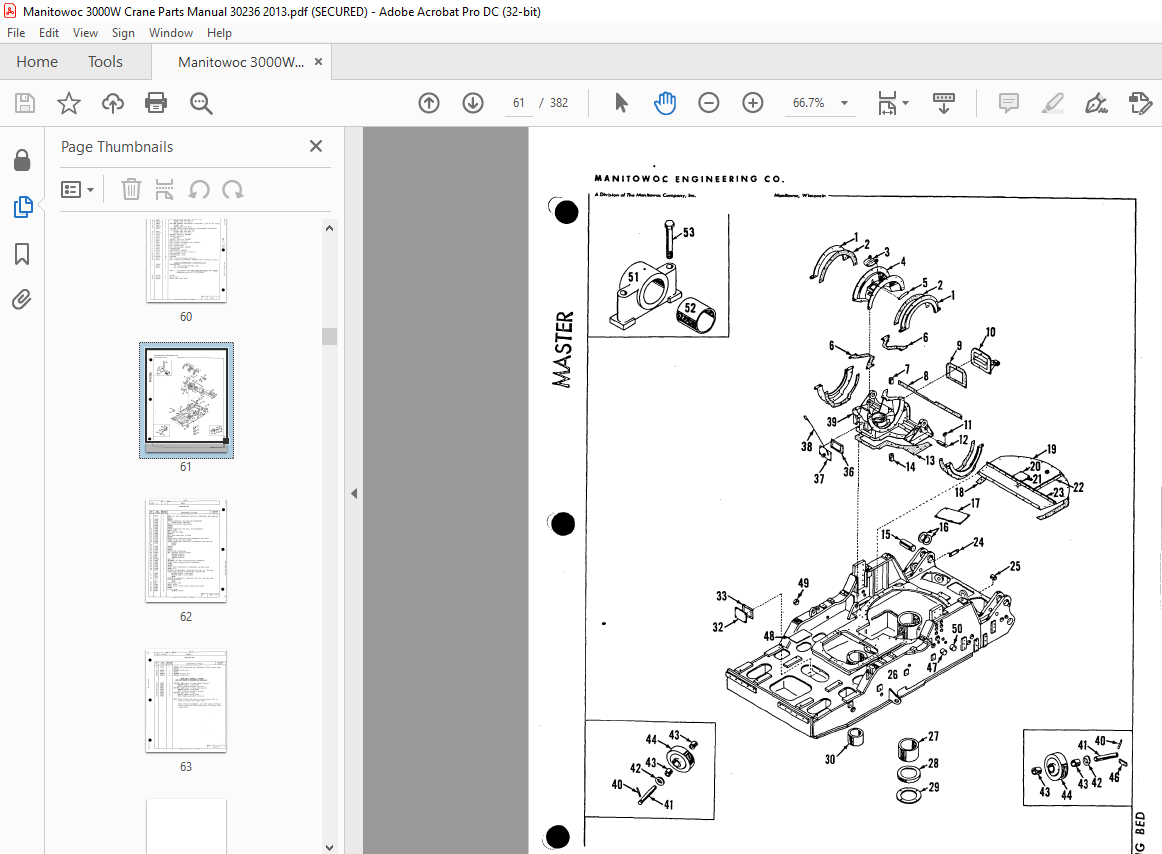1162x854 pixels.
Task: Zoom out with minus icon
Action: 708,103
